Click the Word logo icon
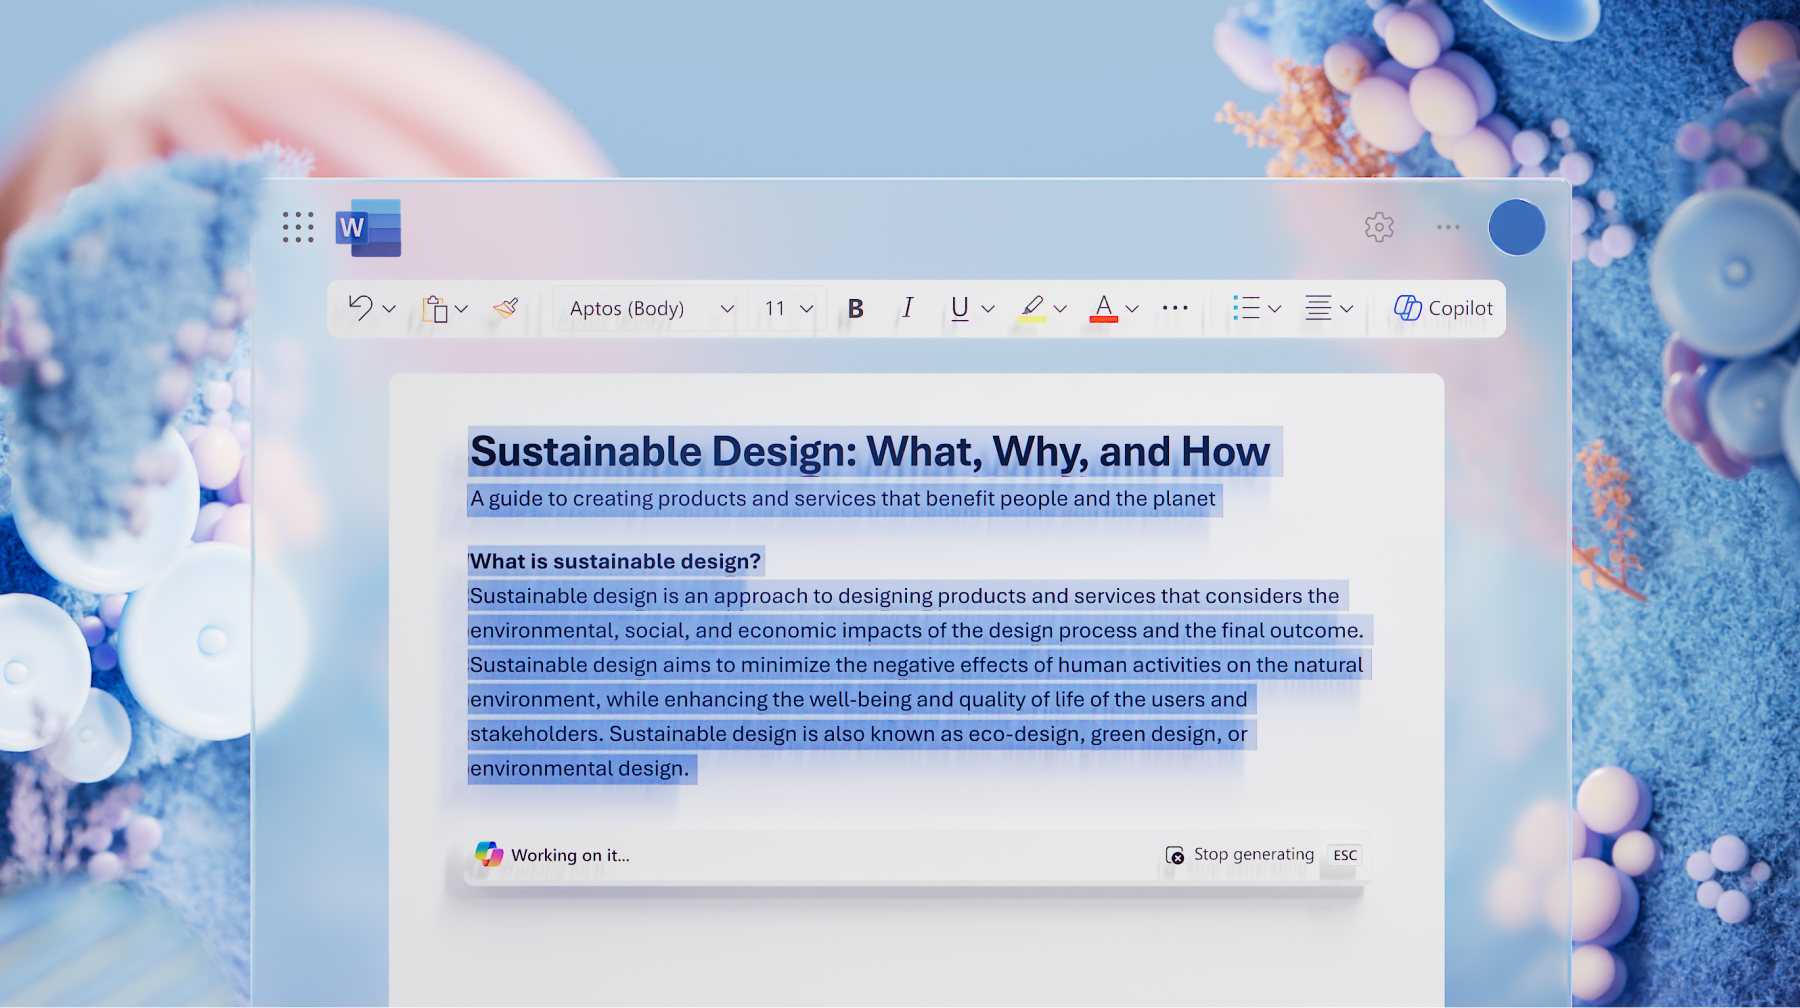This screenshot has width=1800, height=1008. (x=369, y=228)
